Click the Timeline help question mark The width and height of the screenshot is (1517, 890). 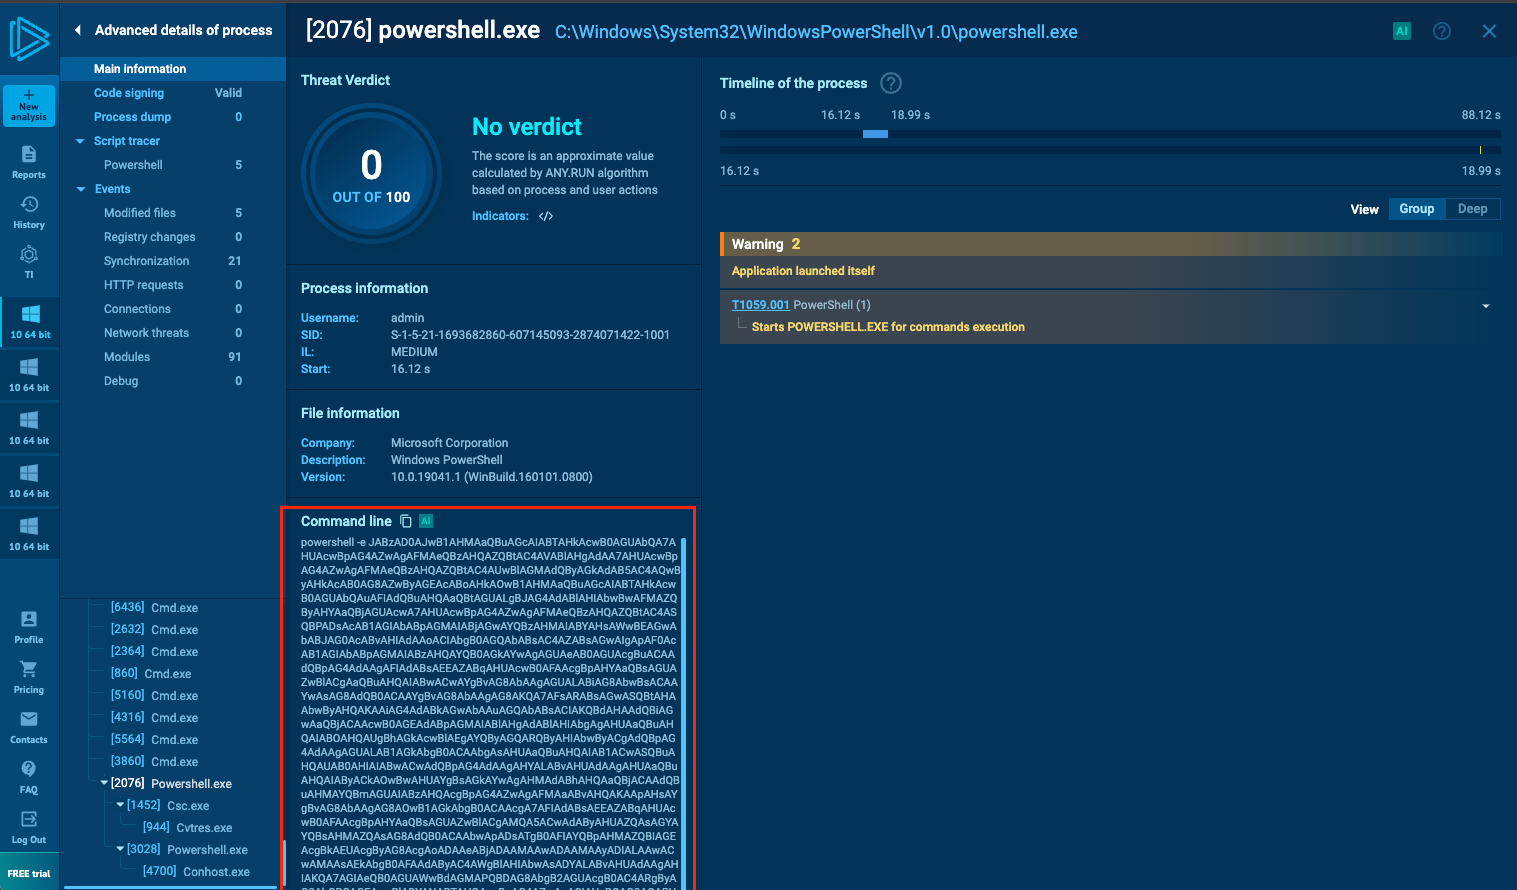(x=890, y=83)
